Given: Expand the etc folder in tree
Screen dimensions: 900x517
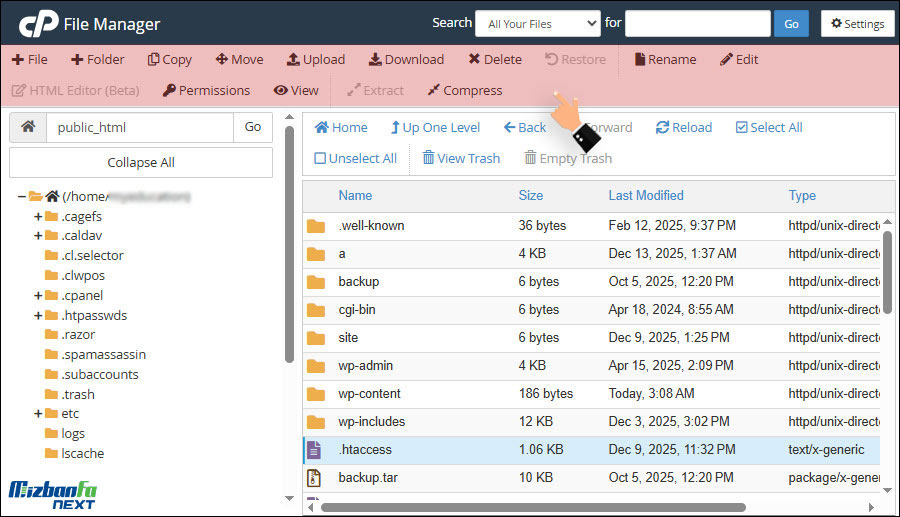Looking at the screenshot, I should click(x=38, y=414).
